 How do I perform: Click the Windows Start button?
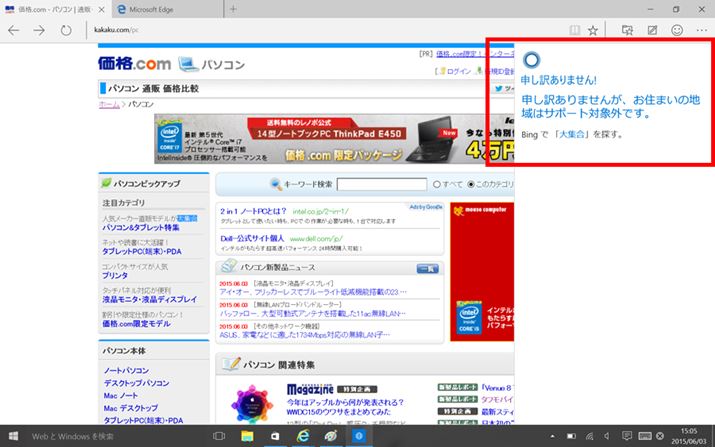click(14, 436)
